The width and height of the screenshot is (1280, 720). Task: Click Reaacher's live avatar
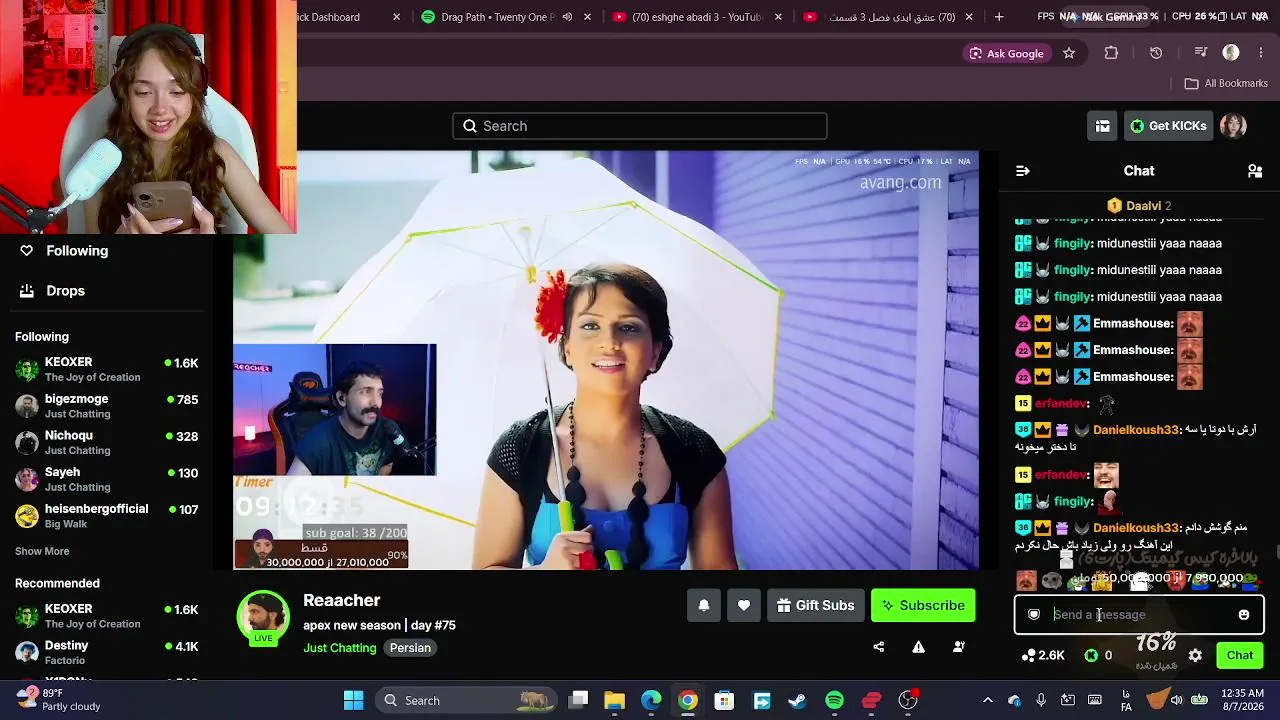click(x=263, y=618)
